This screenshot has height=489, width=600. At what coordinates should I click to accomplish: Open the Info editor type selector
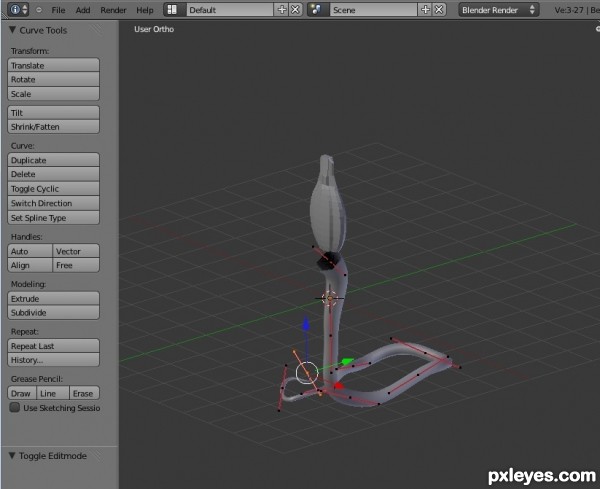[x=18, y=10]
